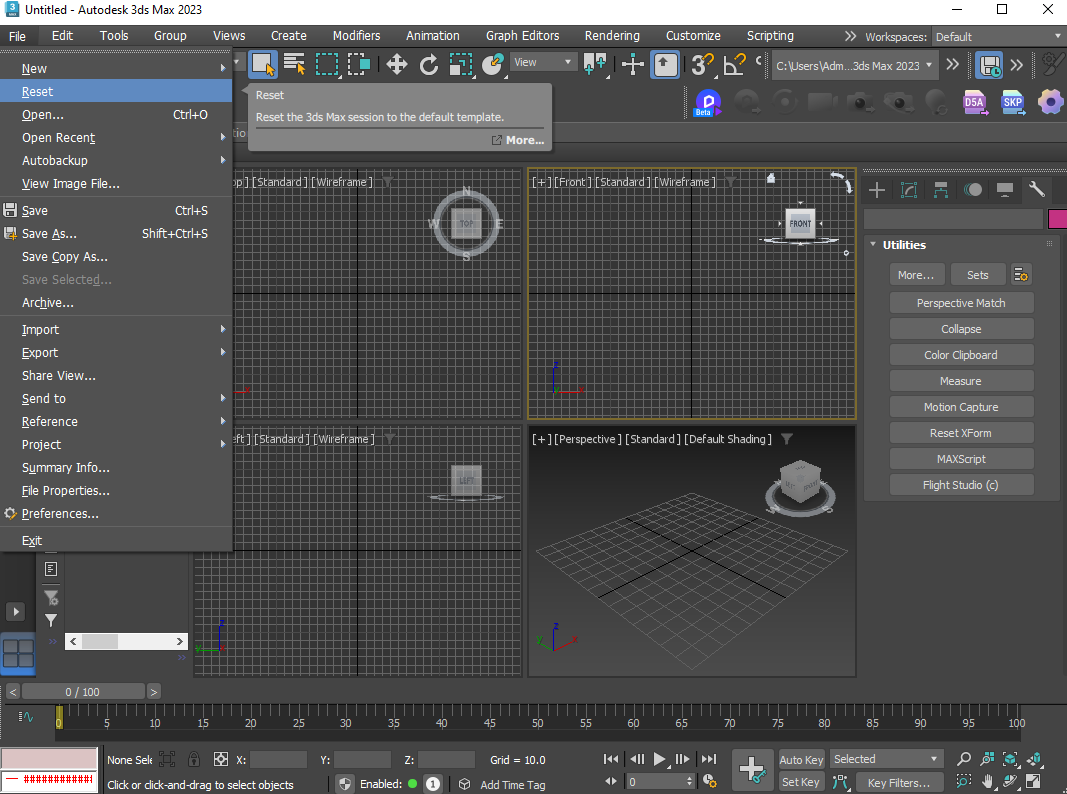Click the Beta plugin icon

707,103
